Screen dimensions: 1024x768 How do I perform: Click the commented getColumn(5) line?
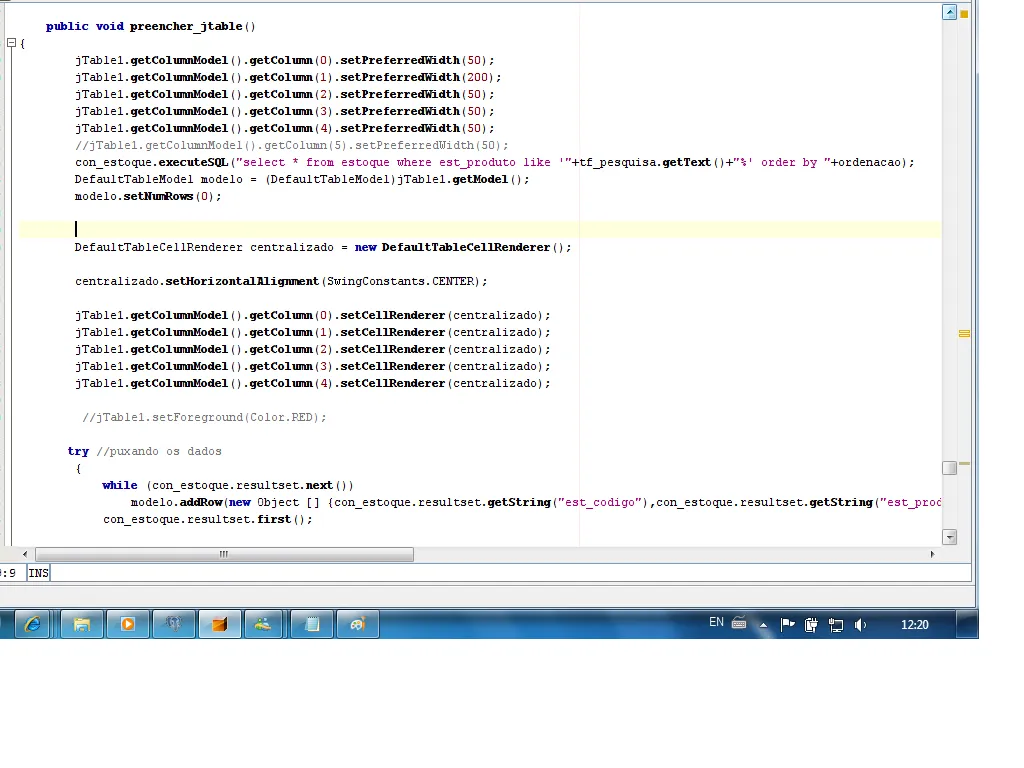(291, 145)
